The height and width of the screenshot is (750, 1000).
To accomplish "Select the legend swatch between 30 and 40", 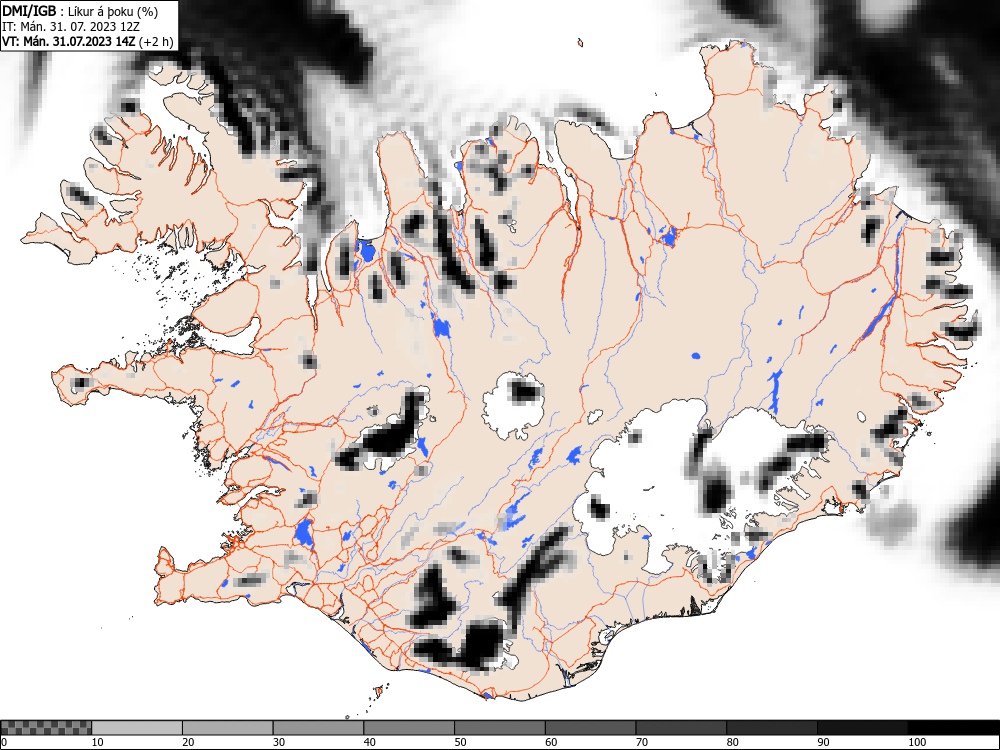I will (318, 728).
